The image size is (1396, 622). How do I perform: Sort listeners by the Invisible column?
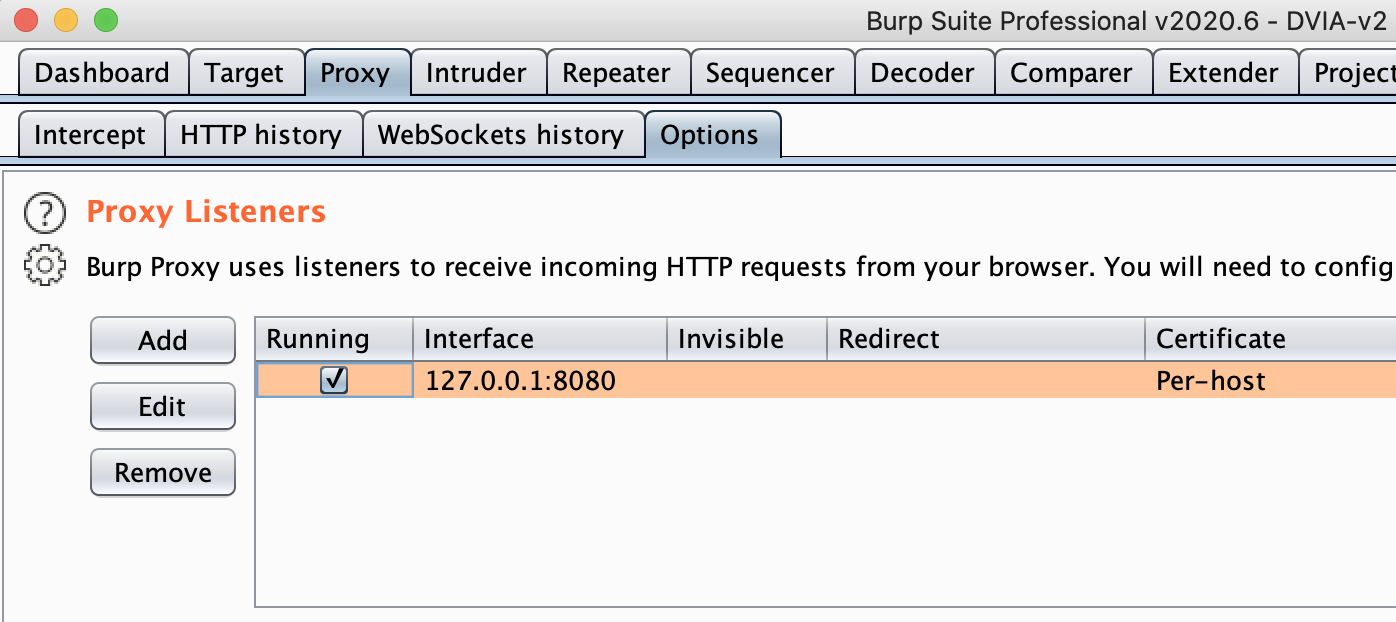tap(747, 339)
